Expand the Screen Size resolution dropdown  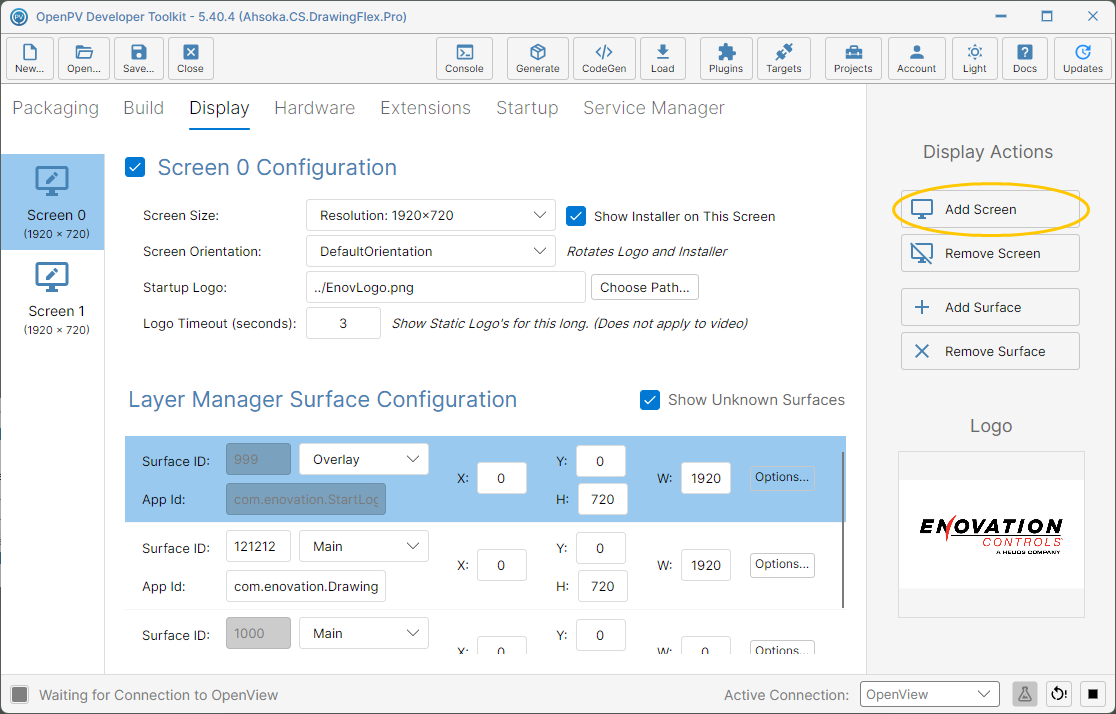point(431,215)
